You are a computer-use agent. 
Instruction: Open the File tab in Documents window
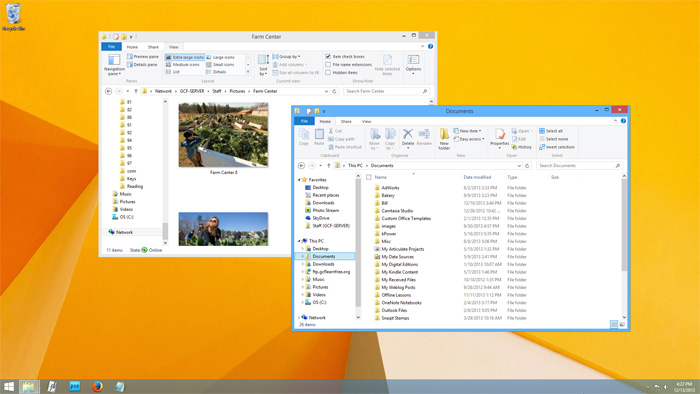[x=304, y=121]
